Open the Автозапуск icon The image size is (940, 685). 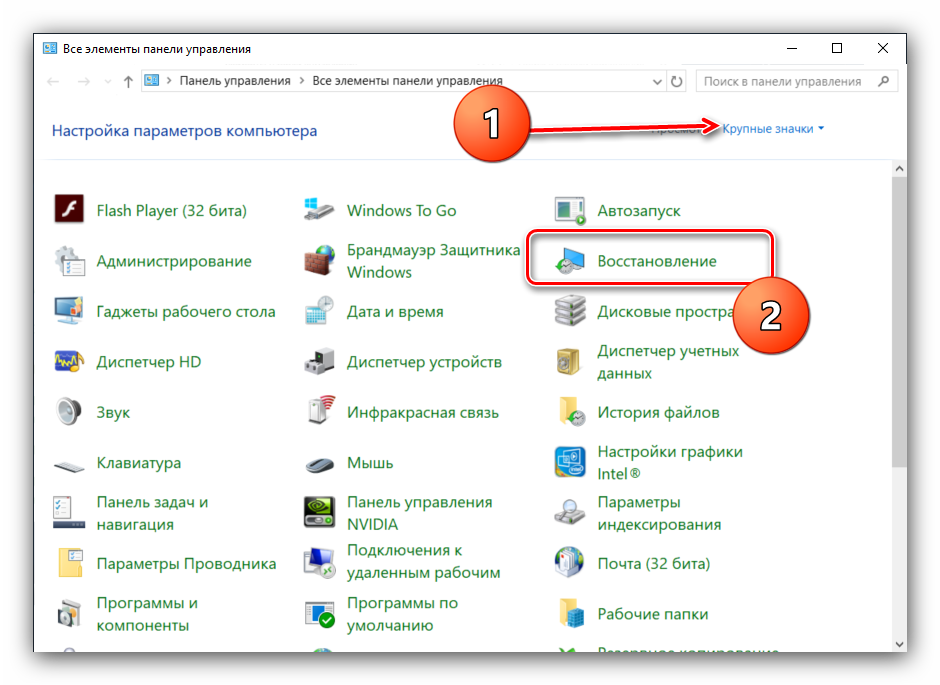point(570,210)
